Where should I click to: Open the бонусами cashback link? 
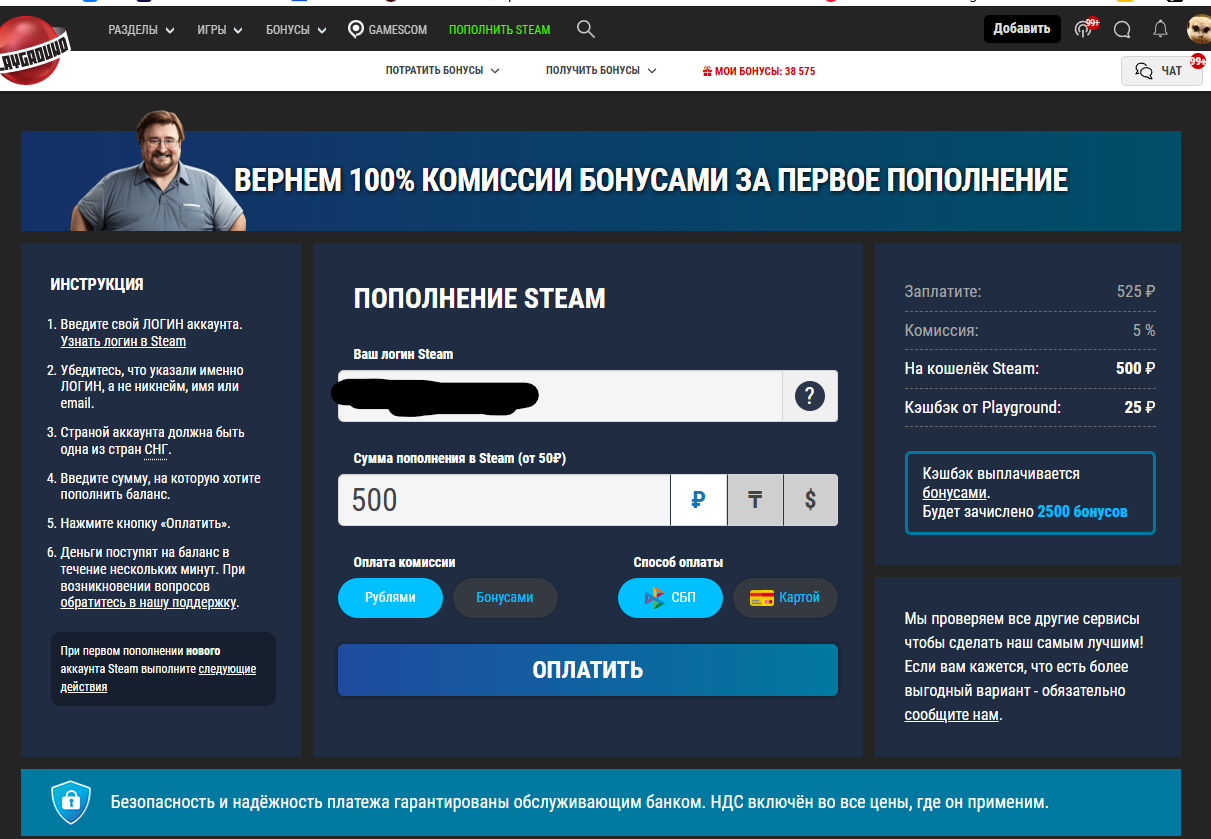pyautogui.click(x=955, y=493)
